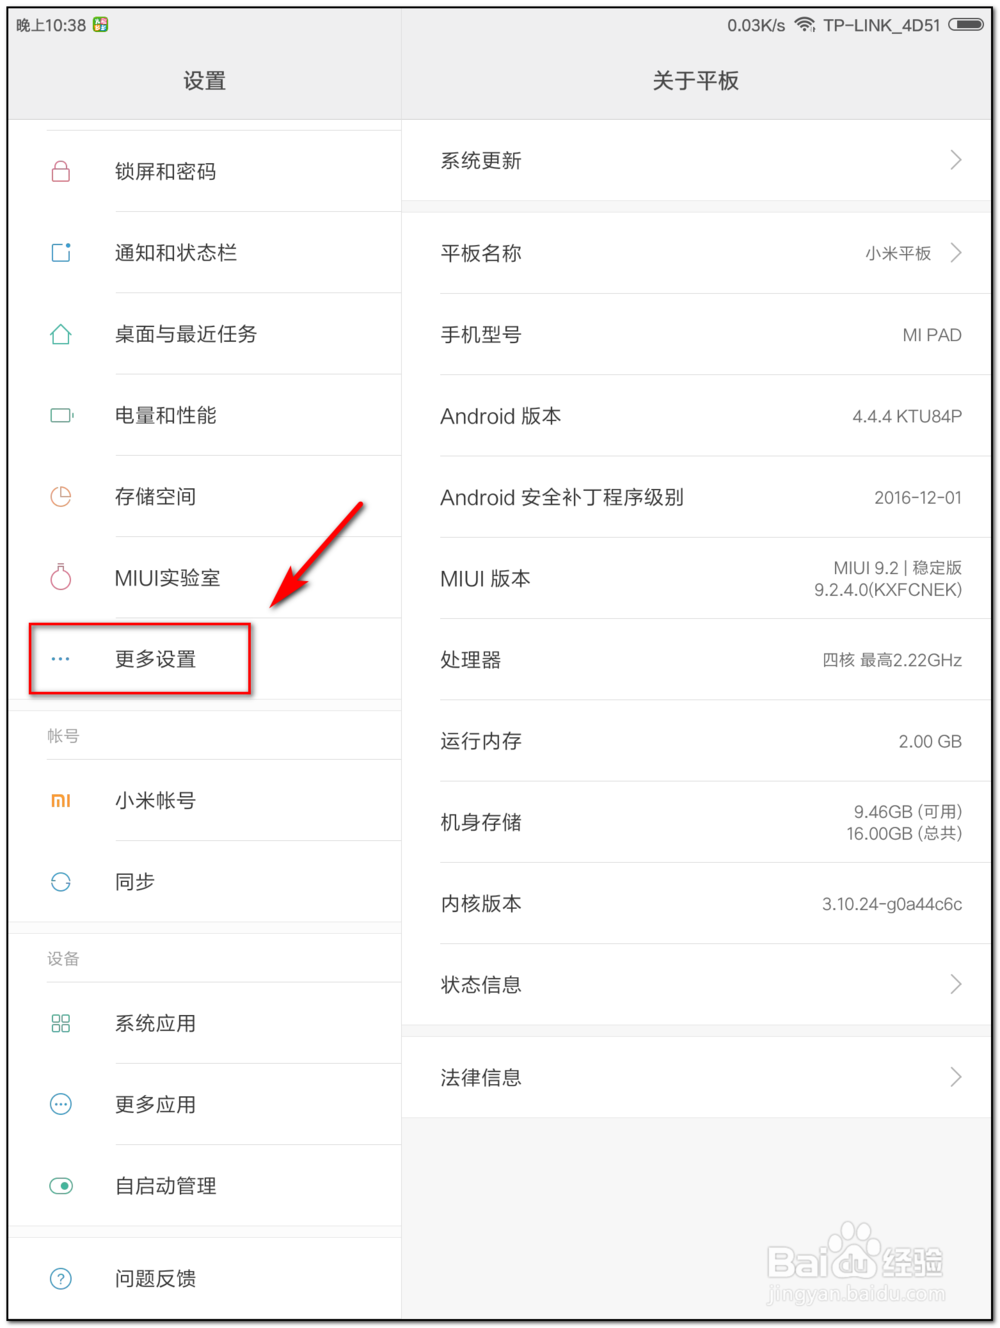Open MIUI实验室 using the flask icon
This screenshot has width=1000, height=1328.
61,578
